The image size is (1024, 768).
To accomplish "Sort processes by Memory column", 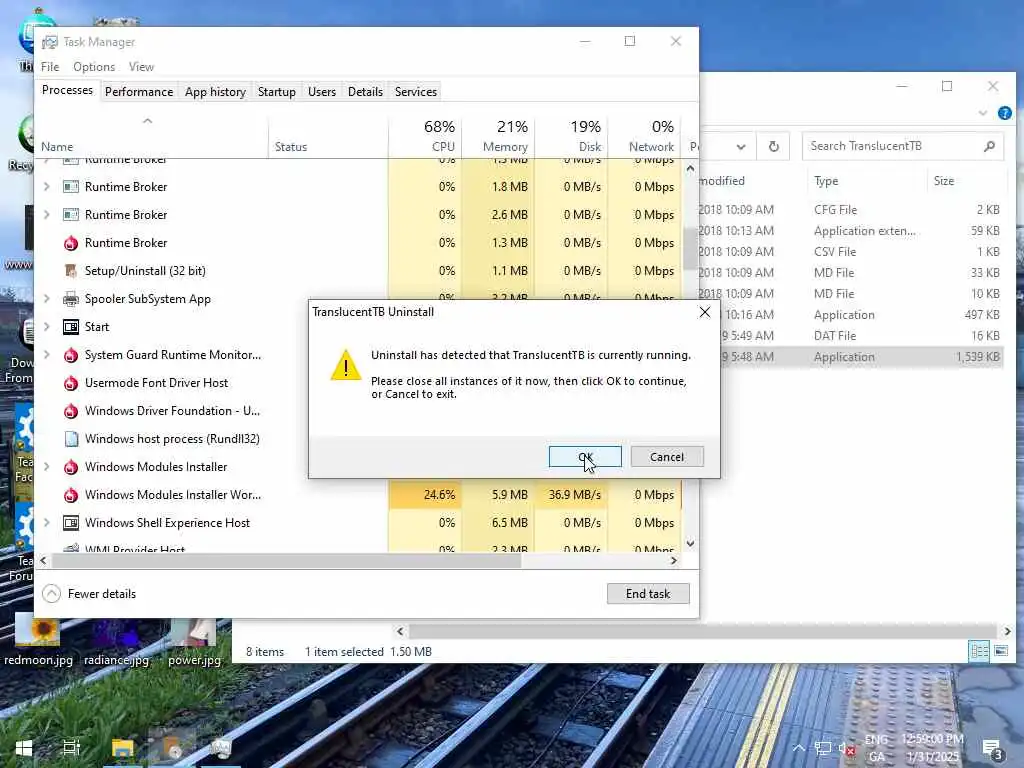I will [498, 136].
